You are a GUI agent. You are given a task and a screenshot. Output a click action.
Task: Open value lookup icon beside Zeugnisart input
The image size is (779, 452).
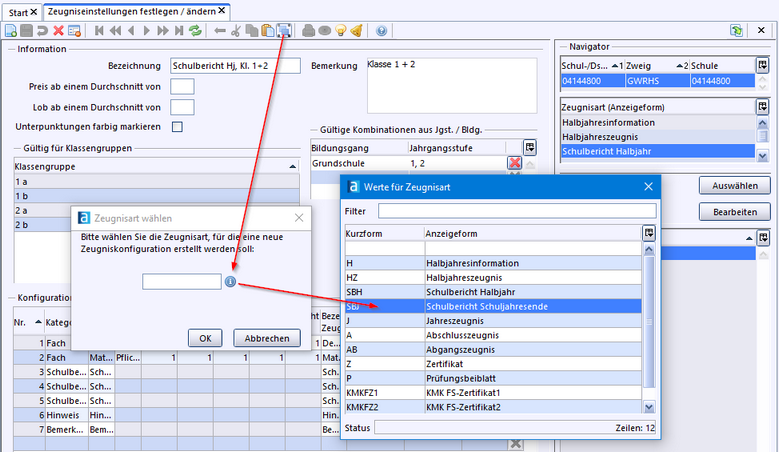tap(230, 282)
